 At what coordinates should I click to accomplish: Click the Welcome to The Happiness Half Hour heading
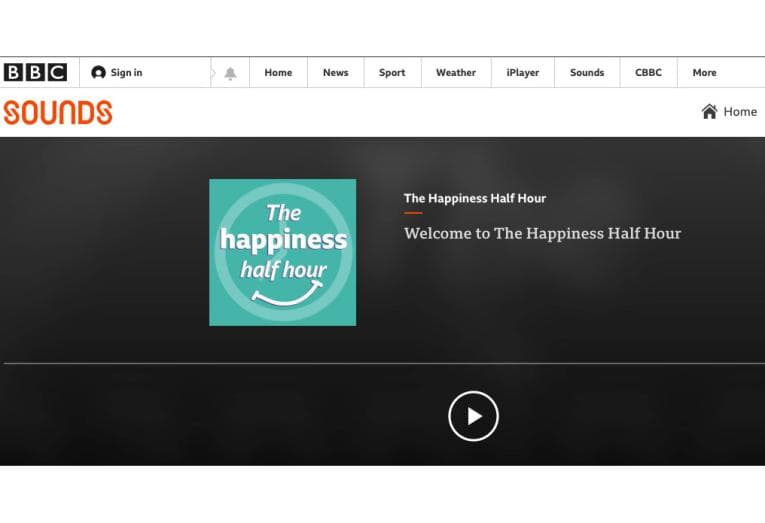(x=543, y=233)
